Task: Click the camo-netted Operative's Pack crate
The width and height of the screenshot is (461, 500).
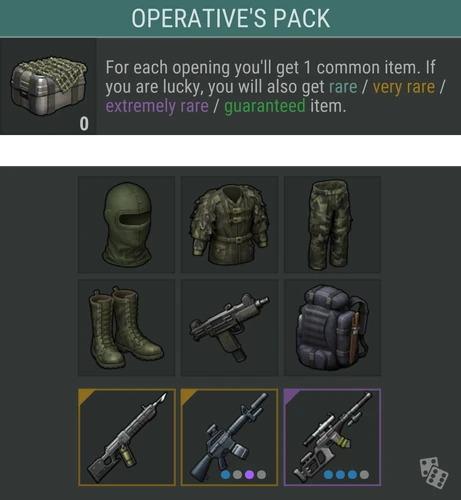Action: tap(49, 85)
